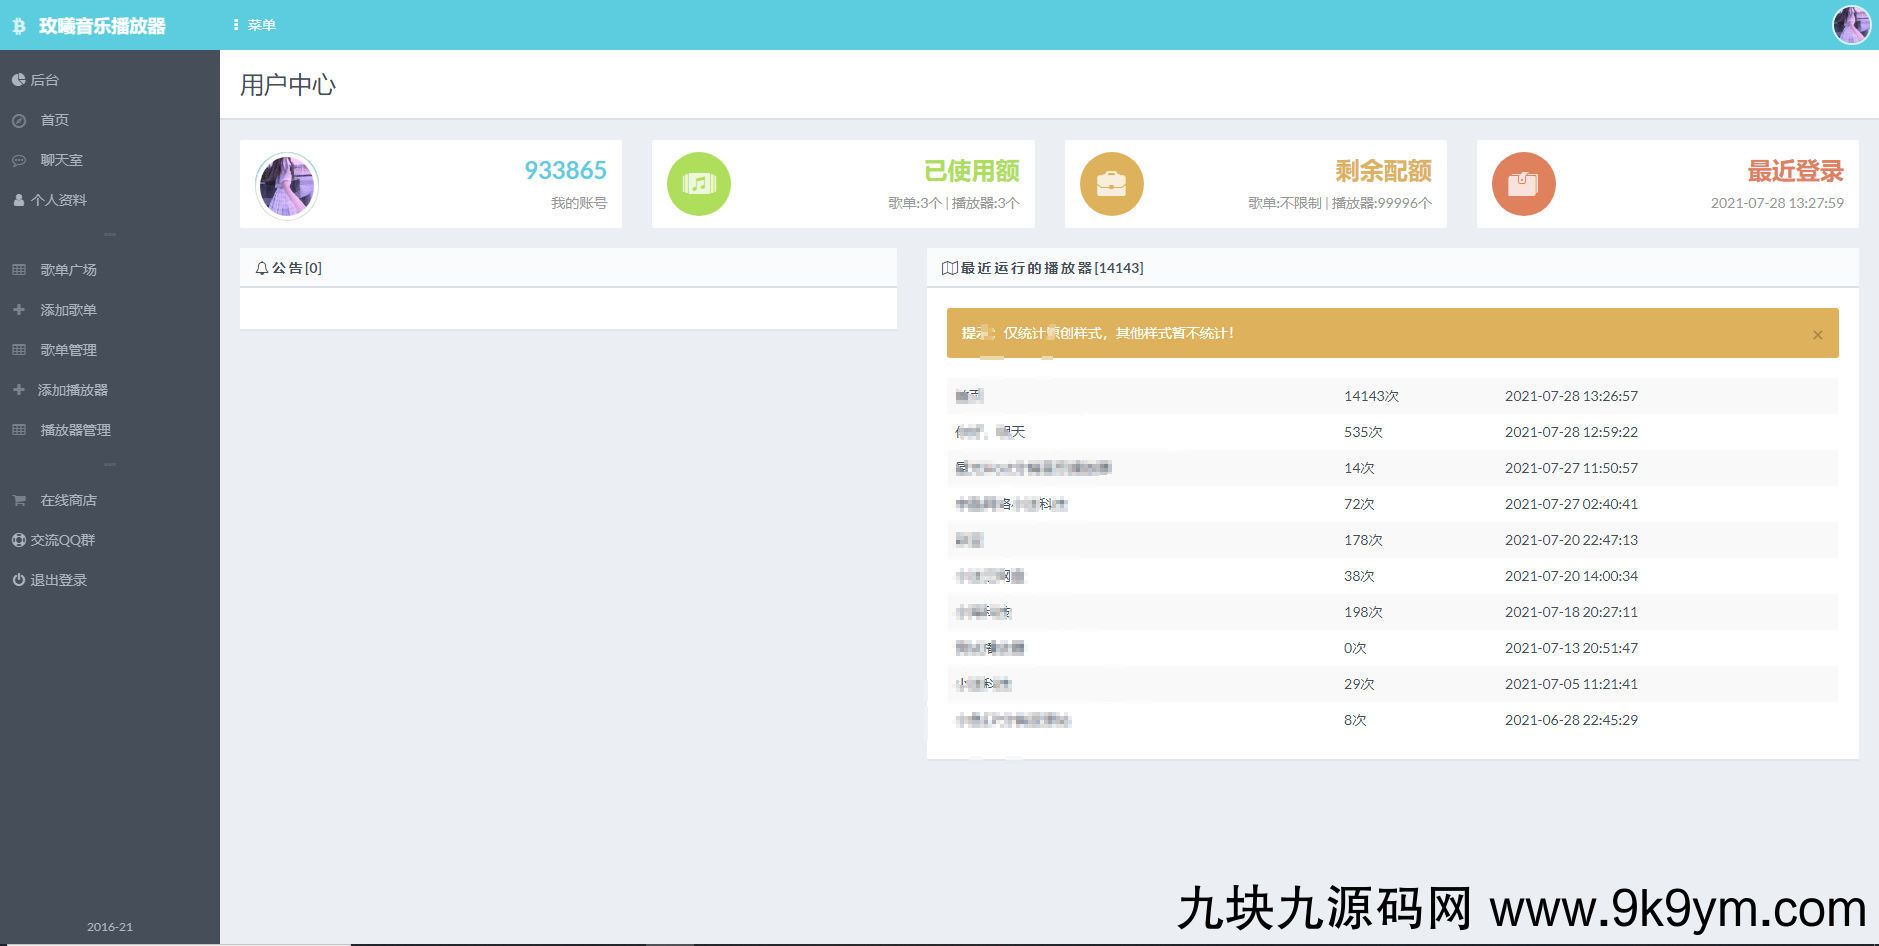Click the shopping cart icon for 在线商店
This screenshot has width=1879, height=946.
point(19,500)
